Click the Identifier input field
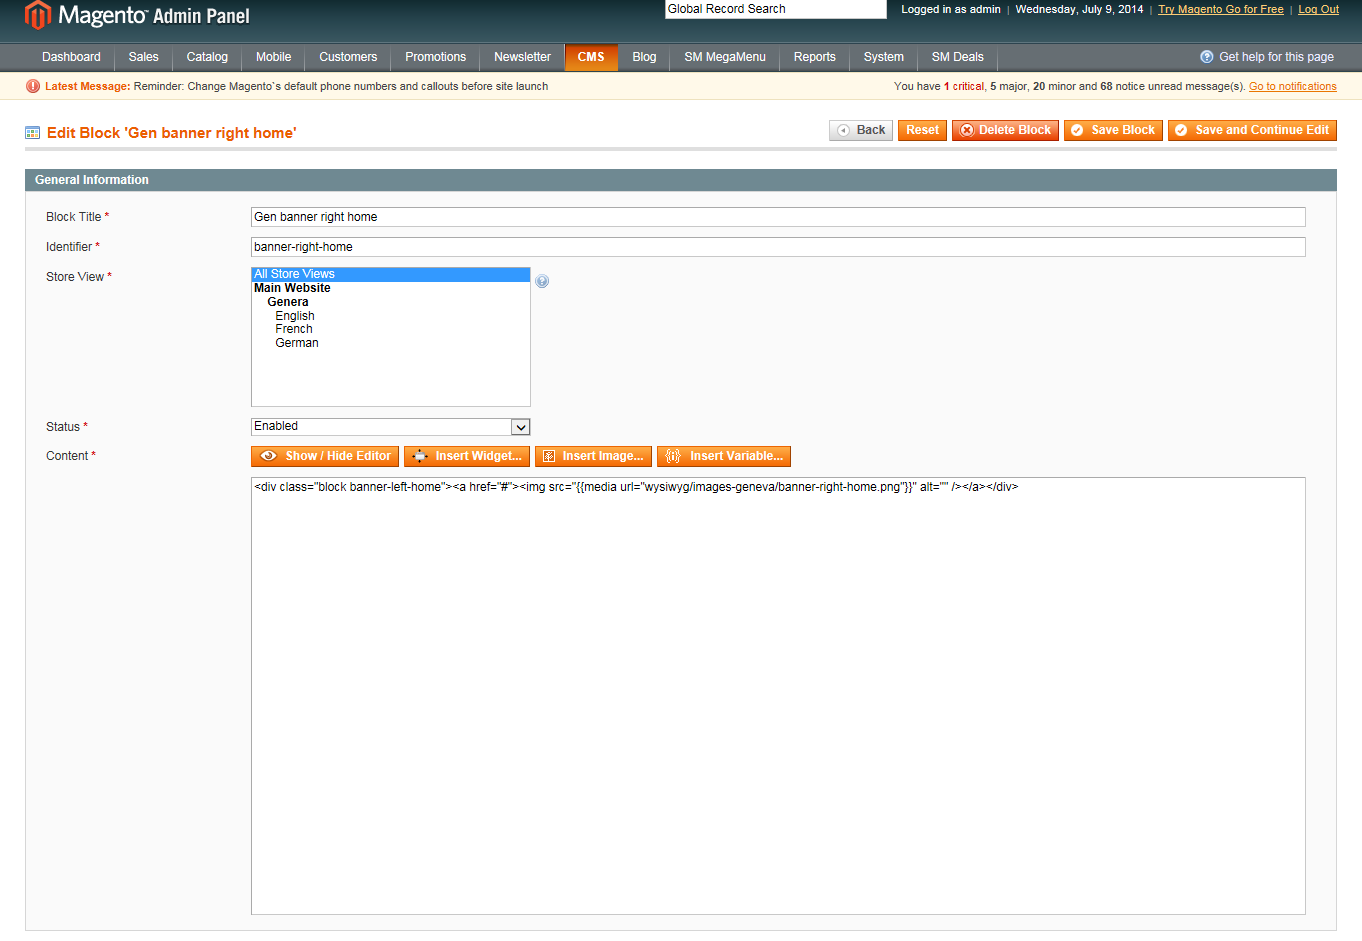The image size is (1362, 941). pos(778,247)
